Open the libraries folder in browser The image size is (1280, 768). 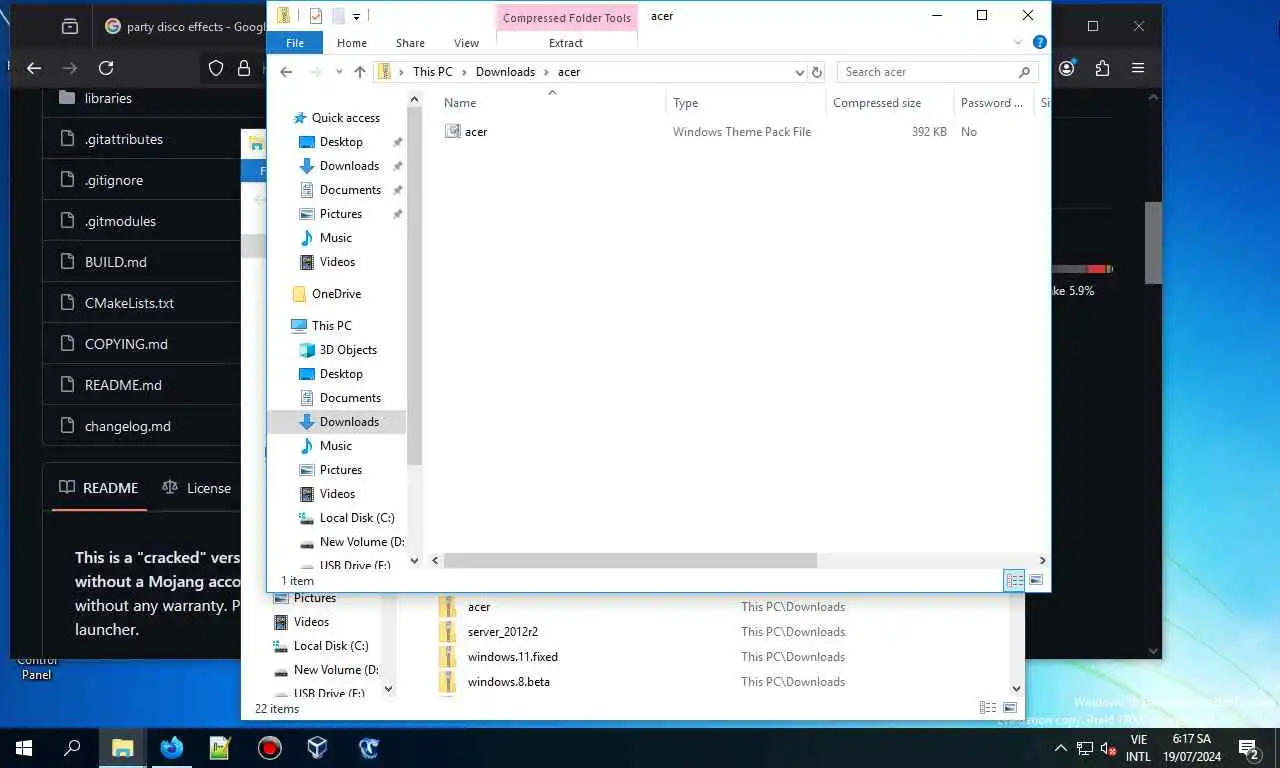(x=108, y=98)
